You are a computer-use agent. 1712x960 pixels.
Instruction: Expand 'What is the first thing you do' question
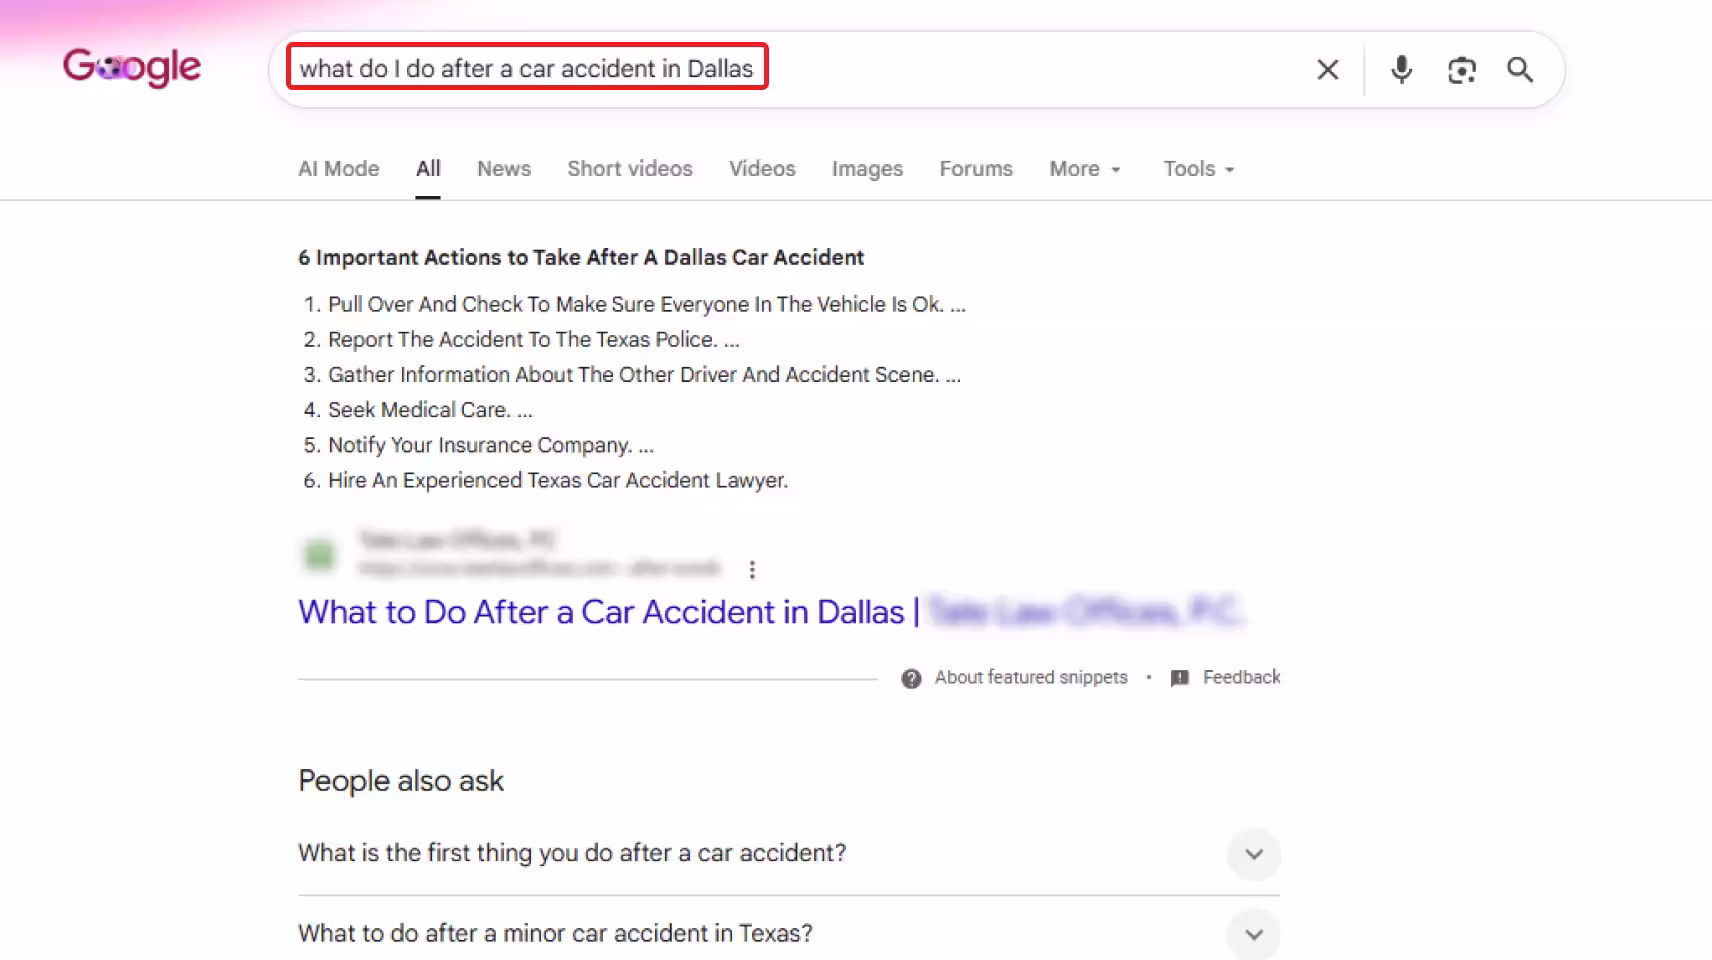[x=789, y=853]
